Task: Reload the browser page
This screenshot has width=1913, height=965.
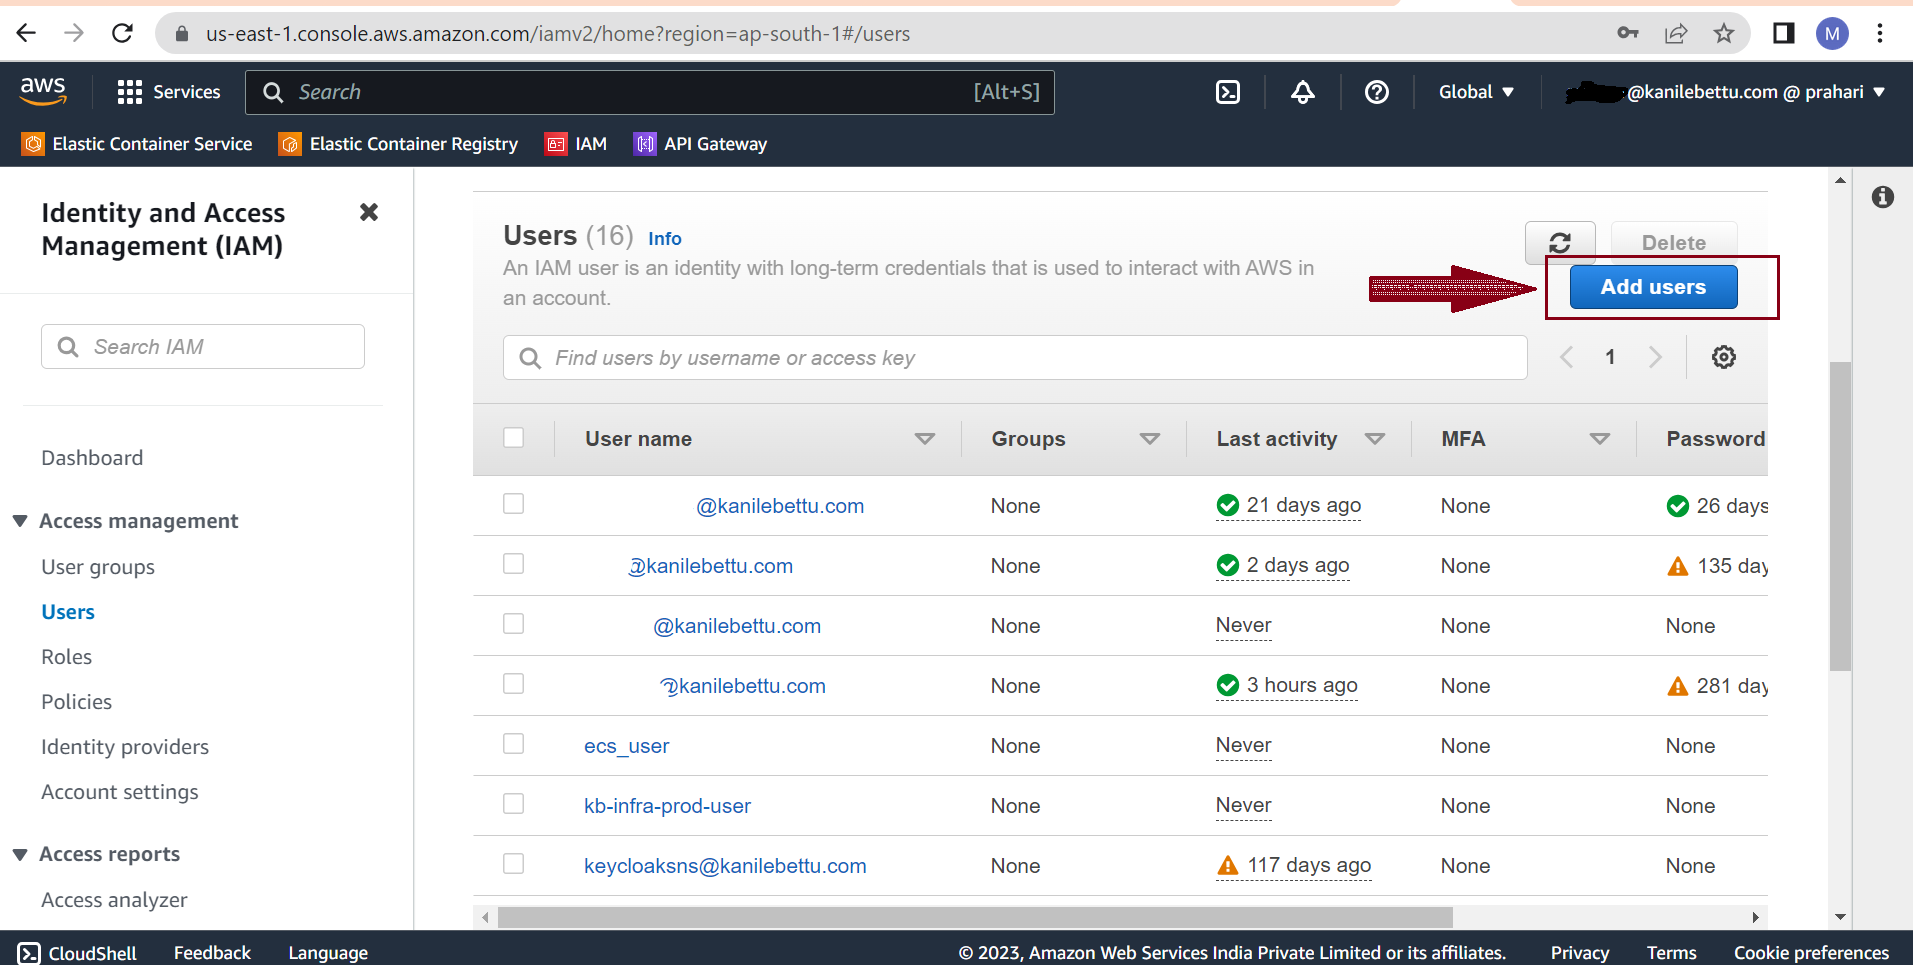Action: tap(122, 33)
